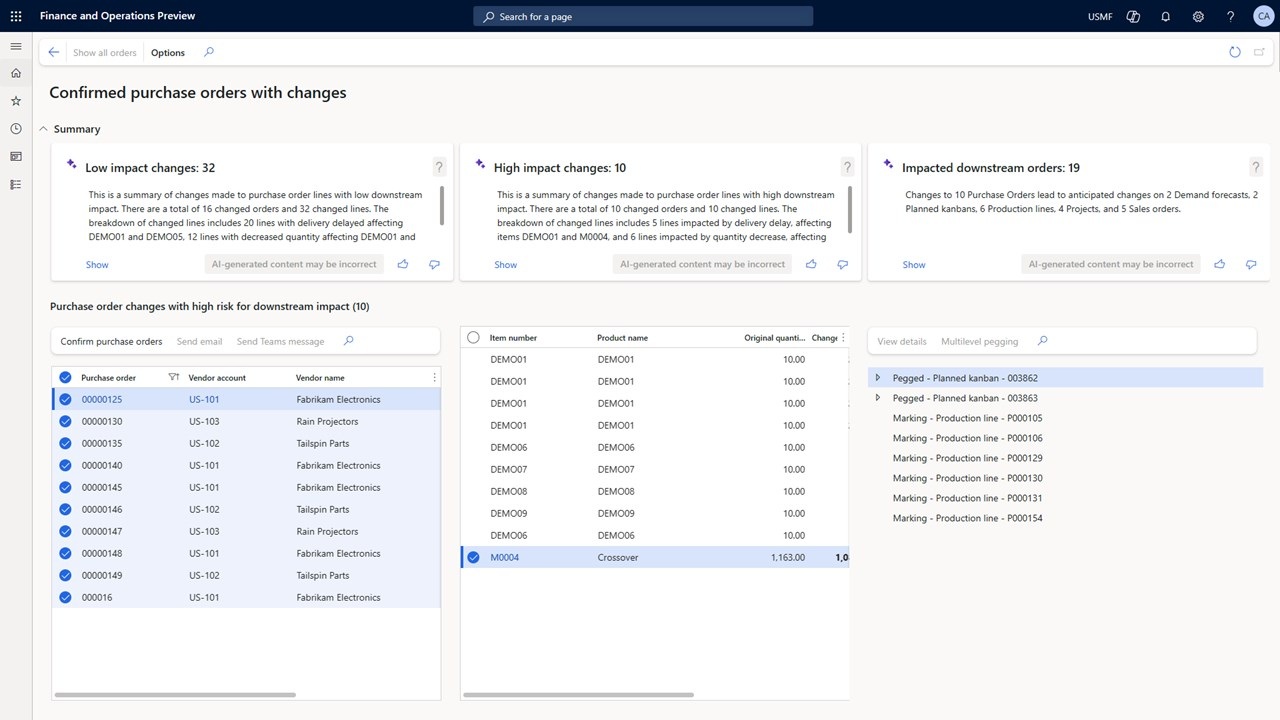
Task: Click Search for a page box
Action: click(x=643, y=17)
